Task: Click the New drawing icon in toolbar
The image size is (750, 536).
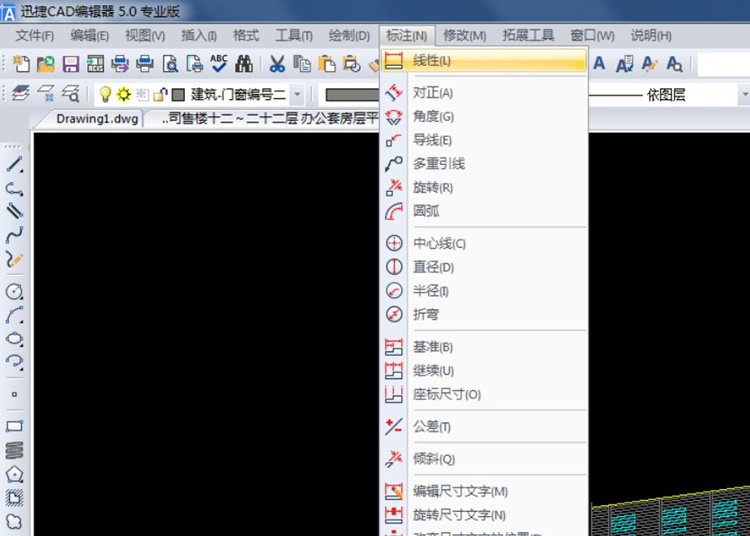Action: [21, 64]
